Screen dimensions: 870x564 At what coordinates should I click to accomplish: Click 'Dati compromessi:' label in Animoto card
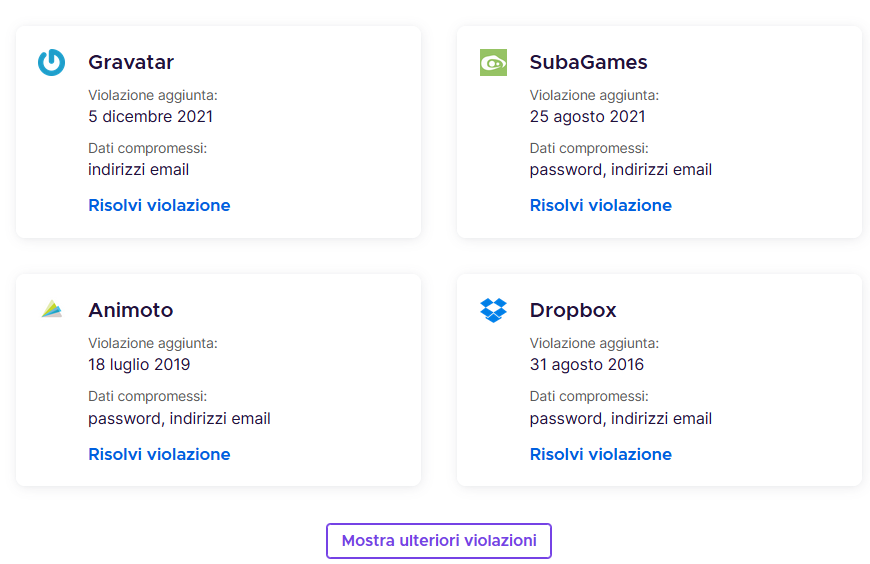point(148,397)
